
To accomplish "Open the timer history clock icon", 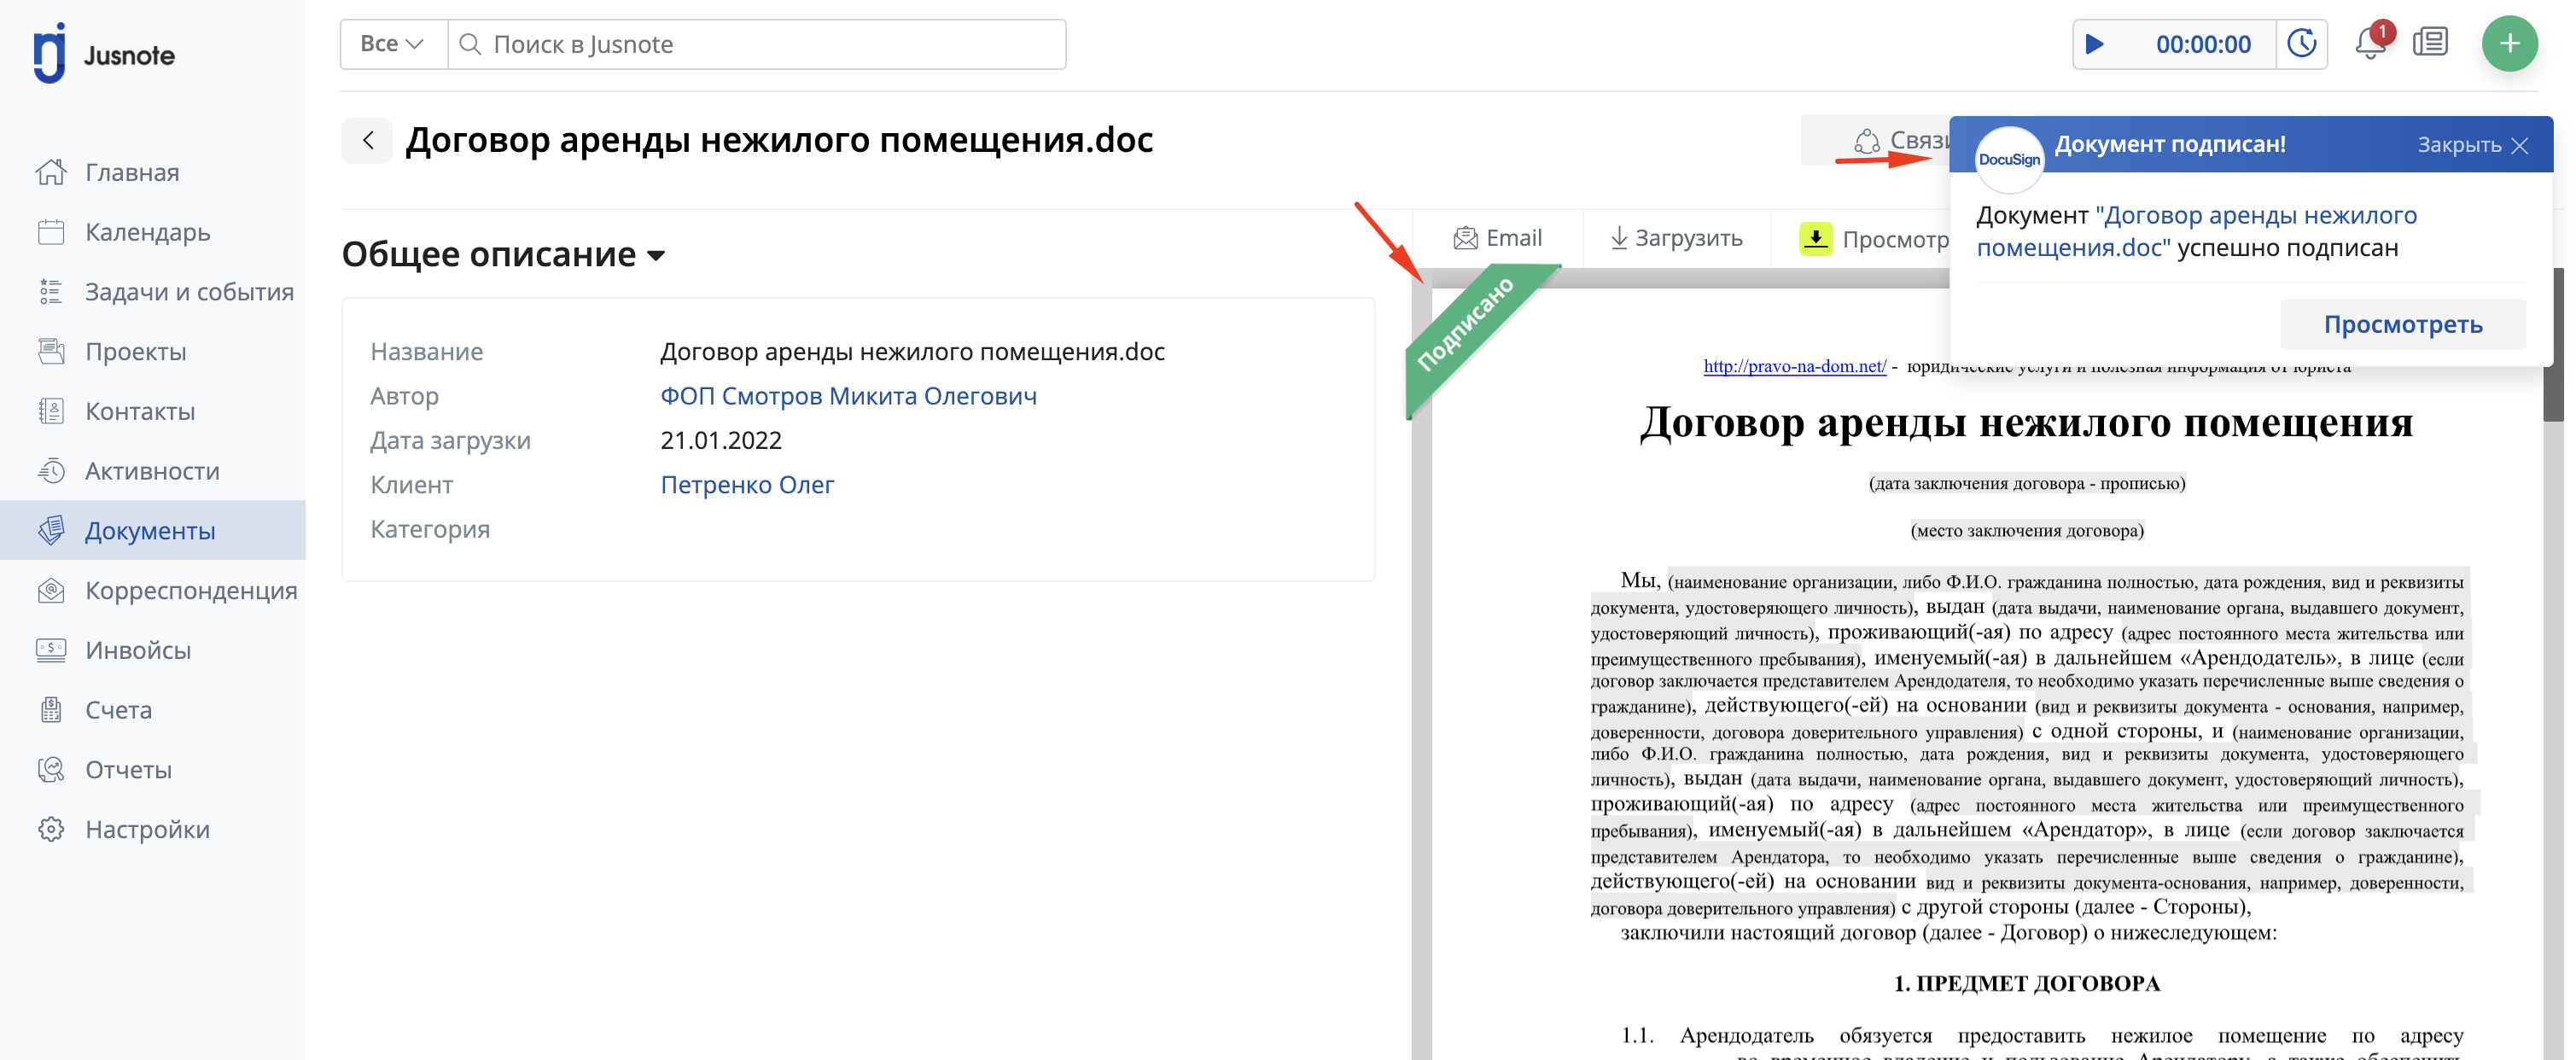I will pos(2302,44).
